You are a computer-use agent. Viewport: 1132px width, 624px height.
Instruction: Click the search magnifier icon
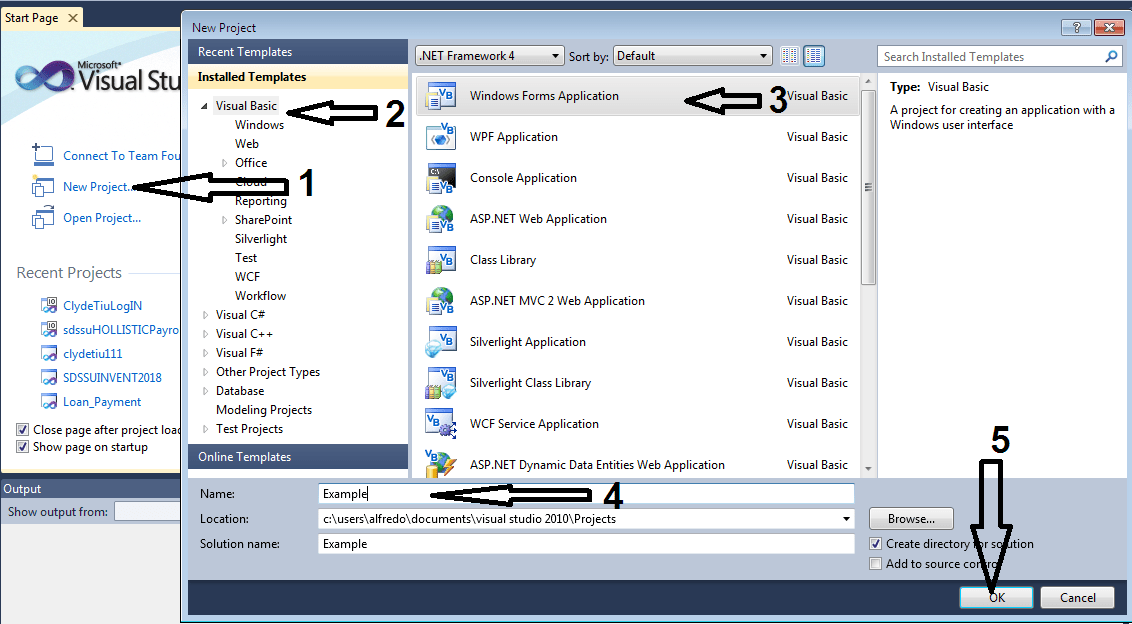(1111, 56)
